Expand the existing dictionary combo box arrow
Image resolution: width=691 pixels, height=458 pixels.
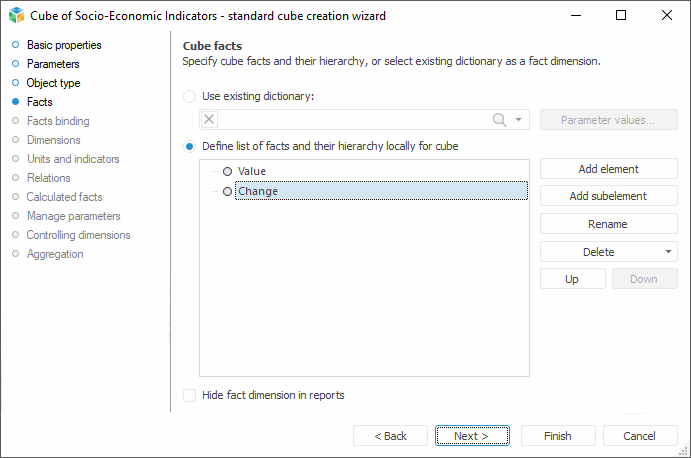click(x=519, y=120)
